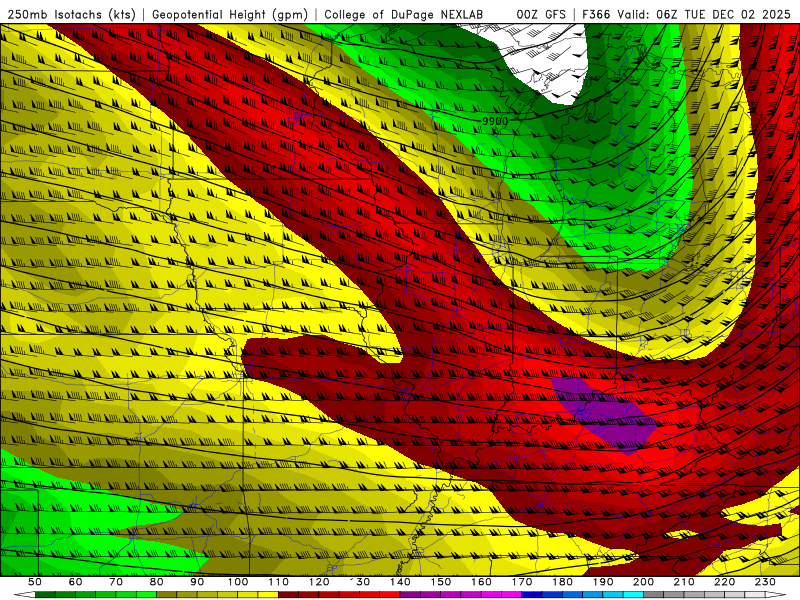
Task: Click the legend value '200'
Action: click(643, 582)
